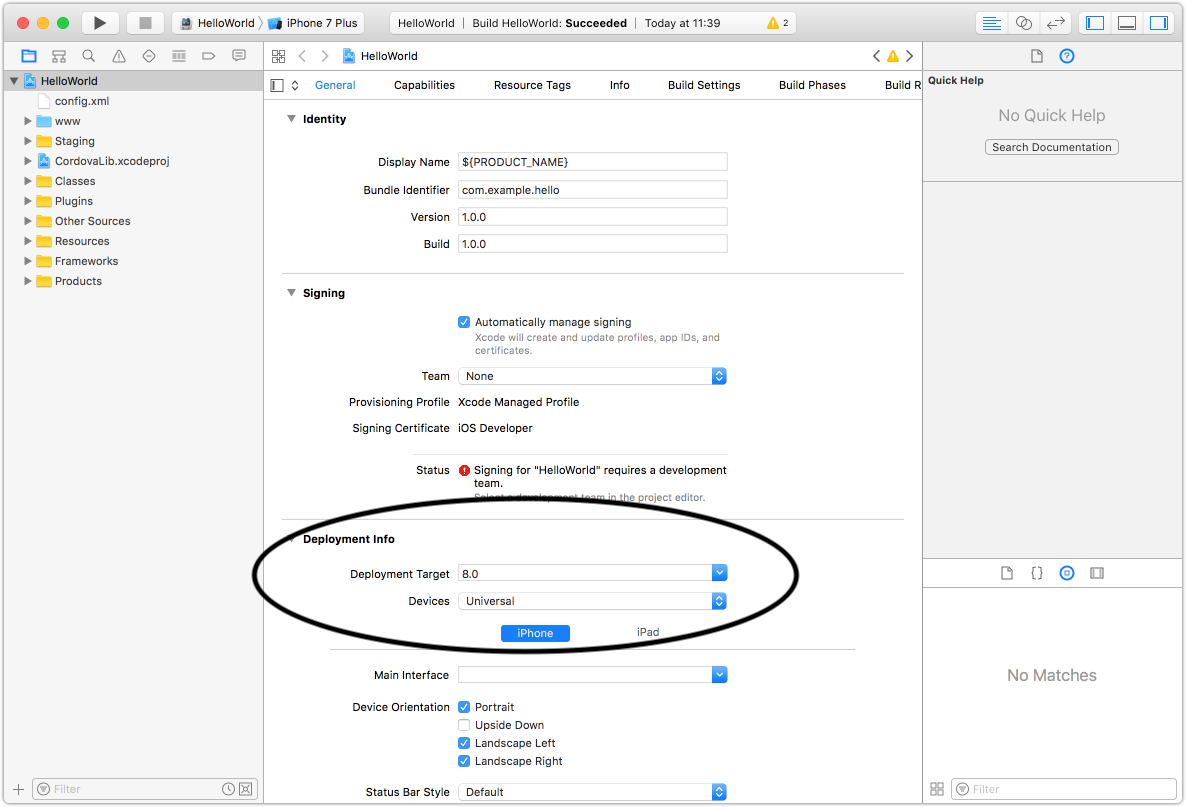Screen dimensions: 1186x807
Task: Open the Search navigator magnifier icon
Action: click(88, 56)
